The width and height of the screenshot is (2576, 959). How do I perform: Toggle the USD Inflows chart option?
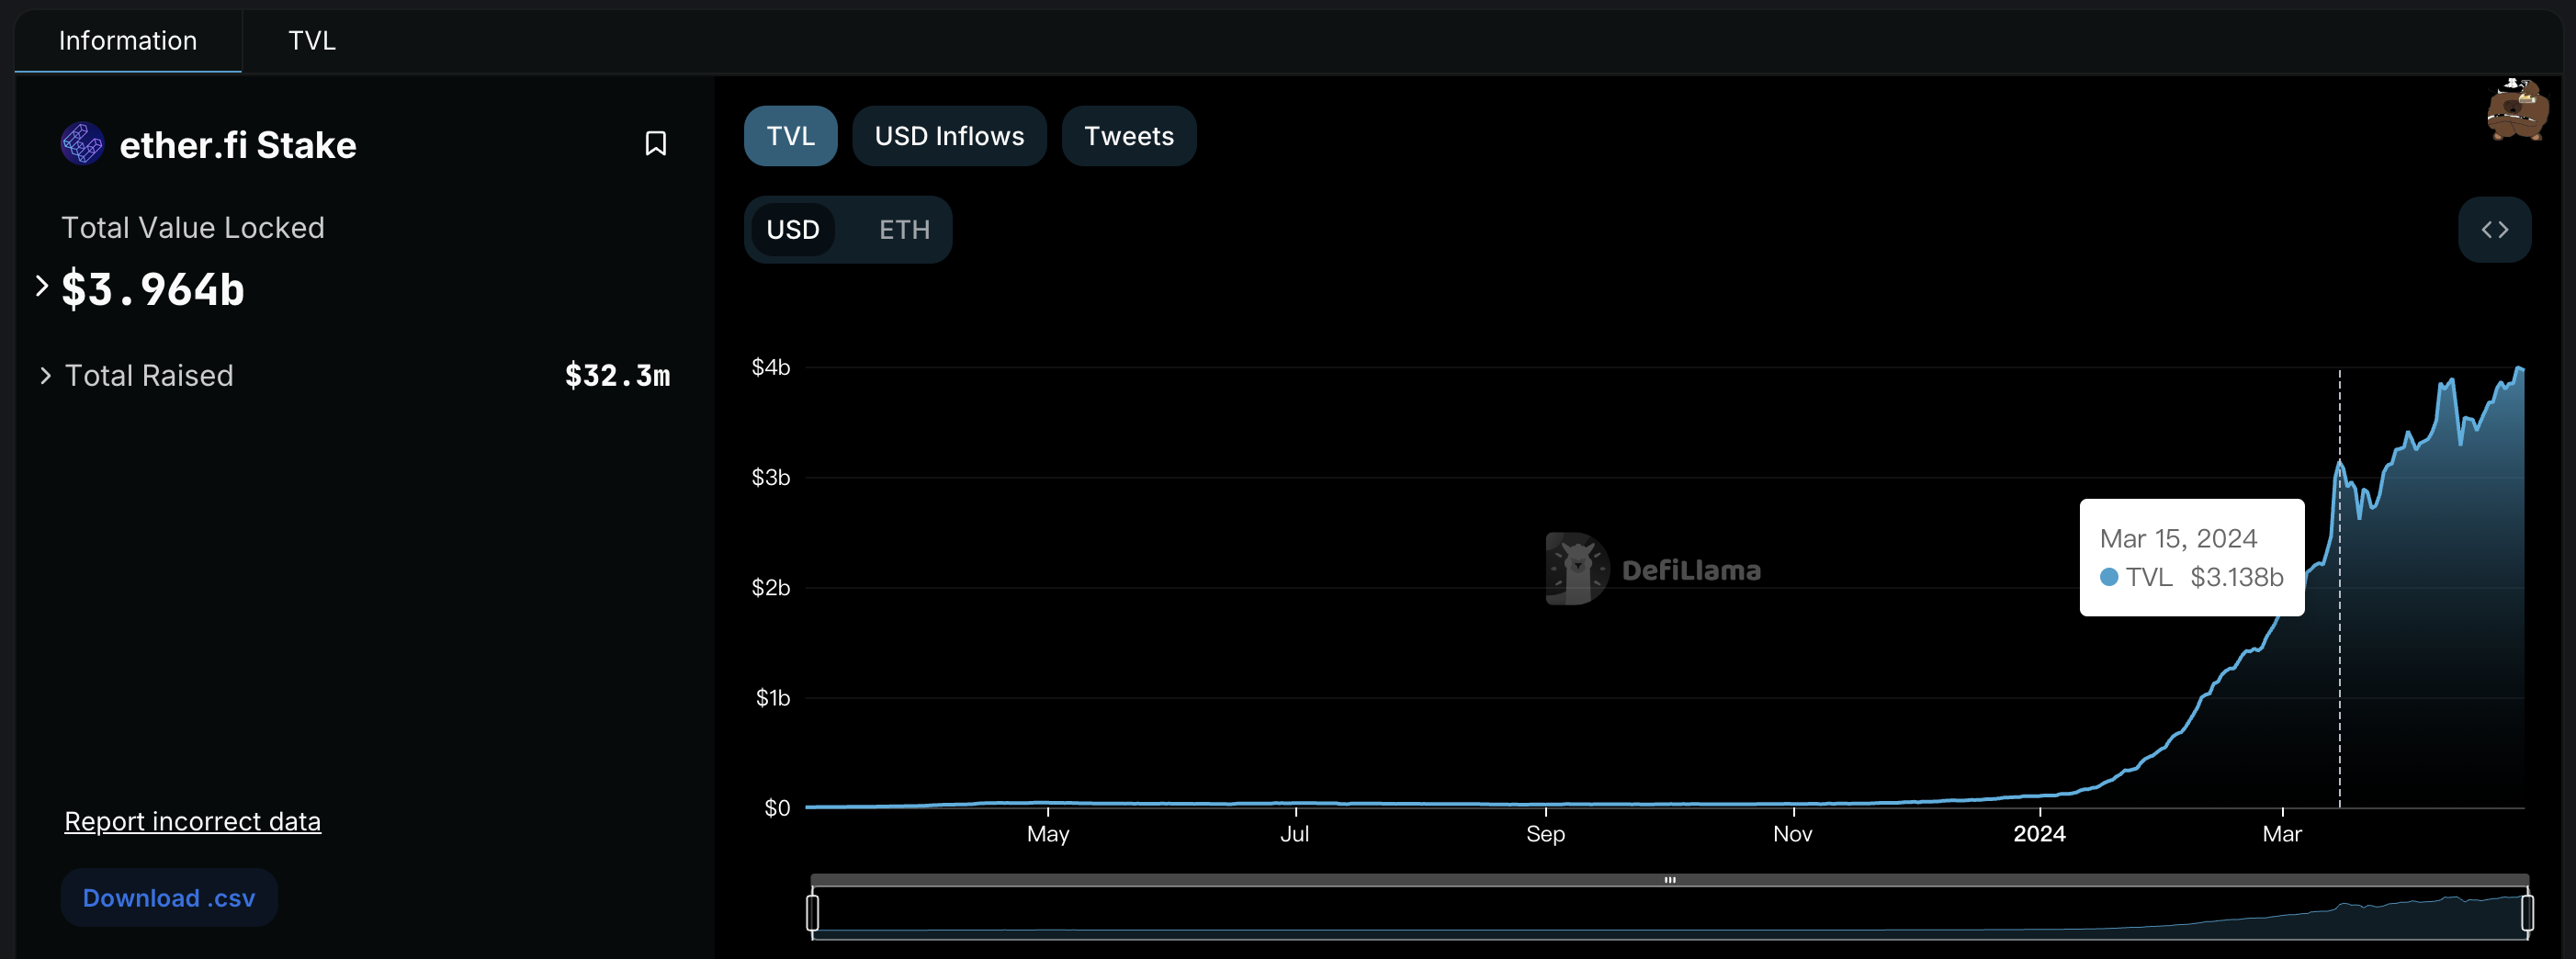[x=949, y=136]
